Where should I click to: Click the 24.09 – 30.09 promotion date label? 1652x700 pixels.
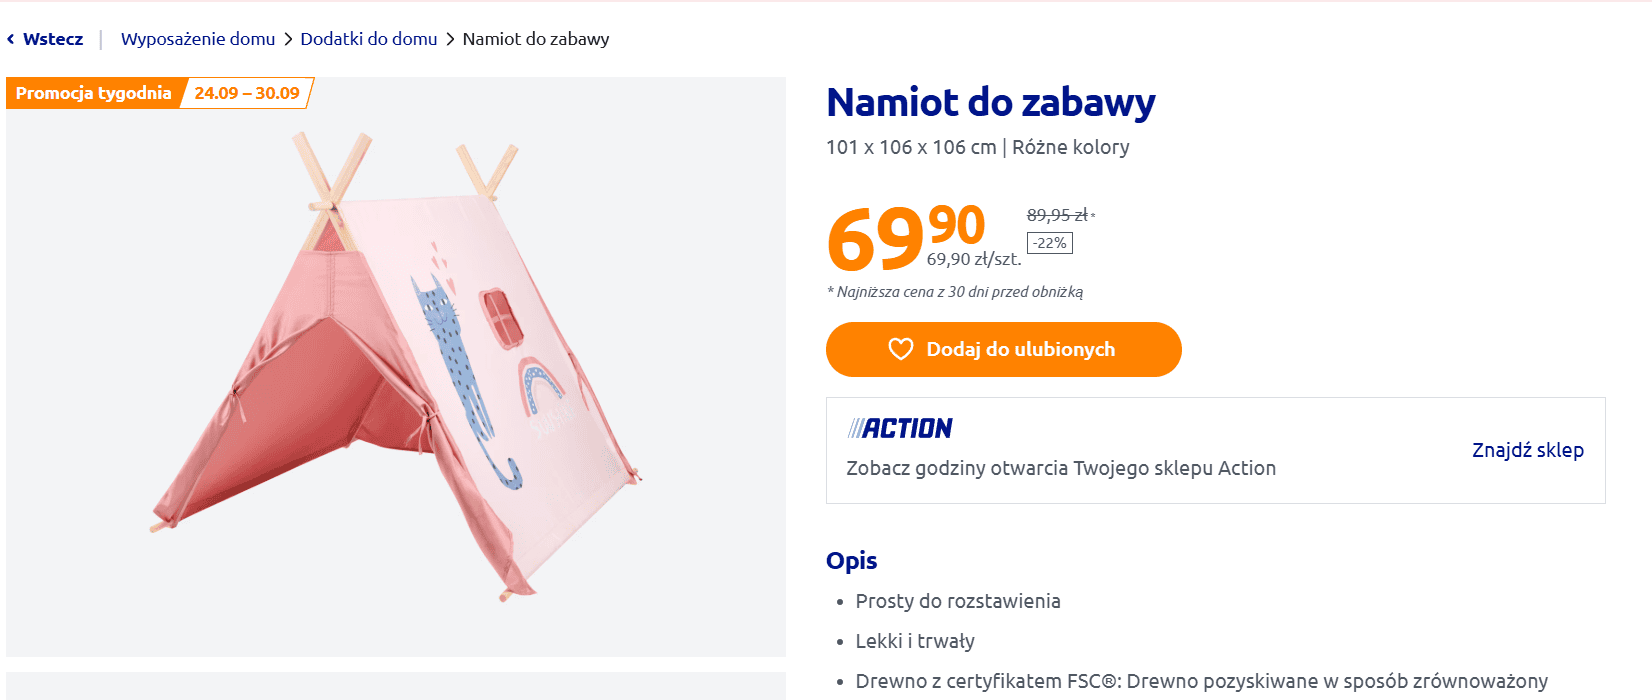[x=247, y=93]
